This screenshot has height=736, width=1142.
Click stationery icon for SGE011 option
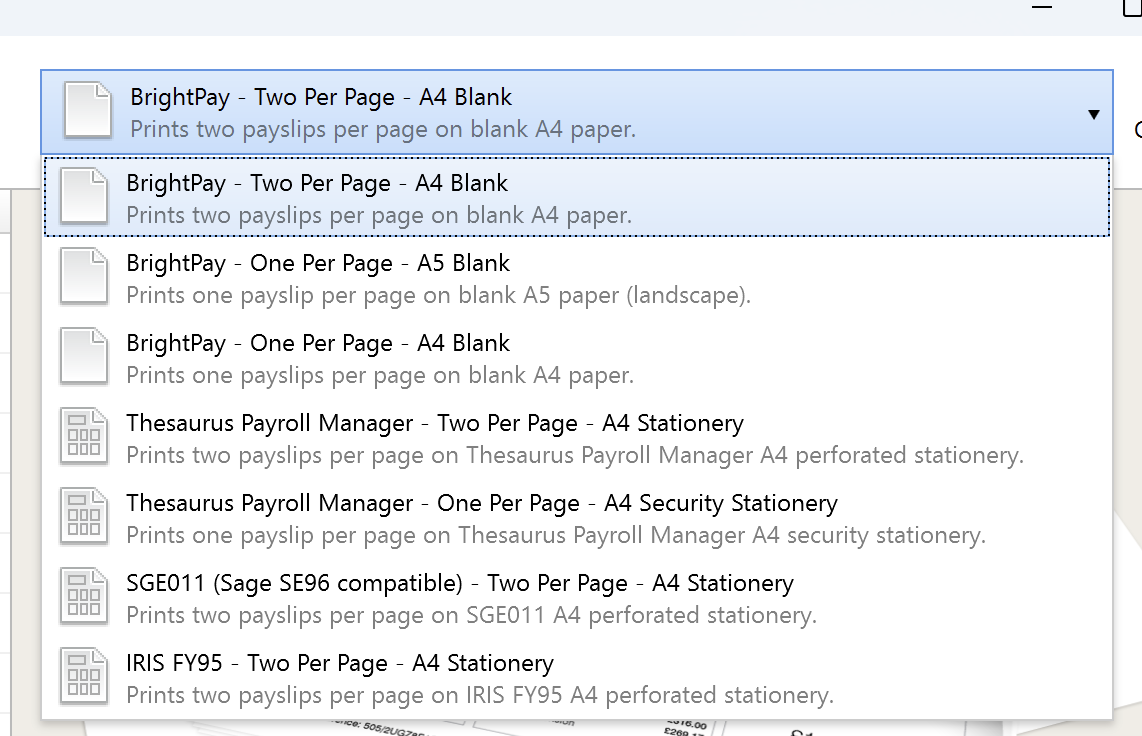pyautogui.click(x=84, y=596)
